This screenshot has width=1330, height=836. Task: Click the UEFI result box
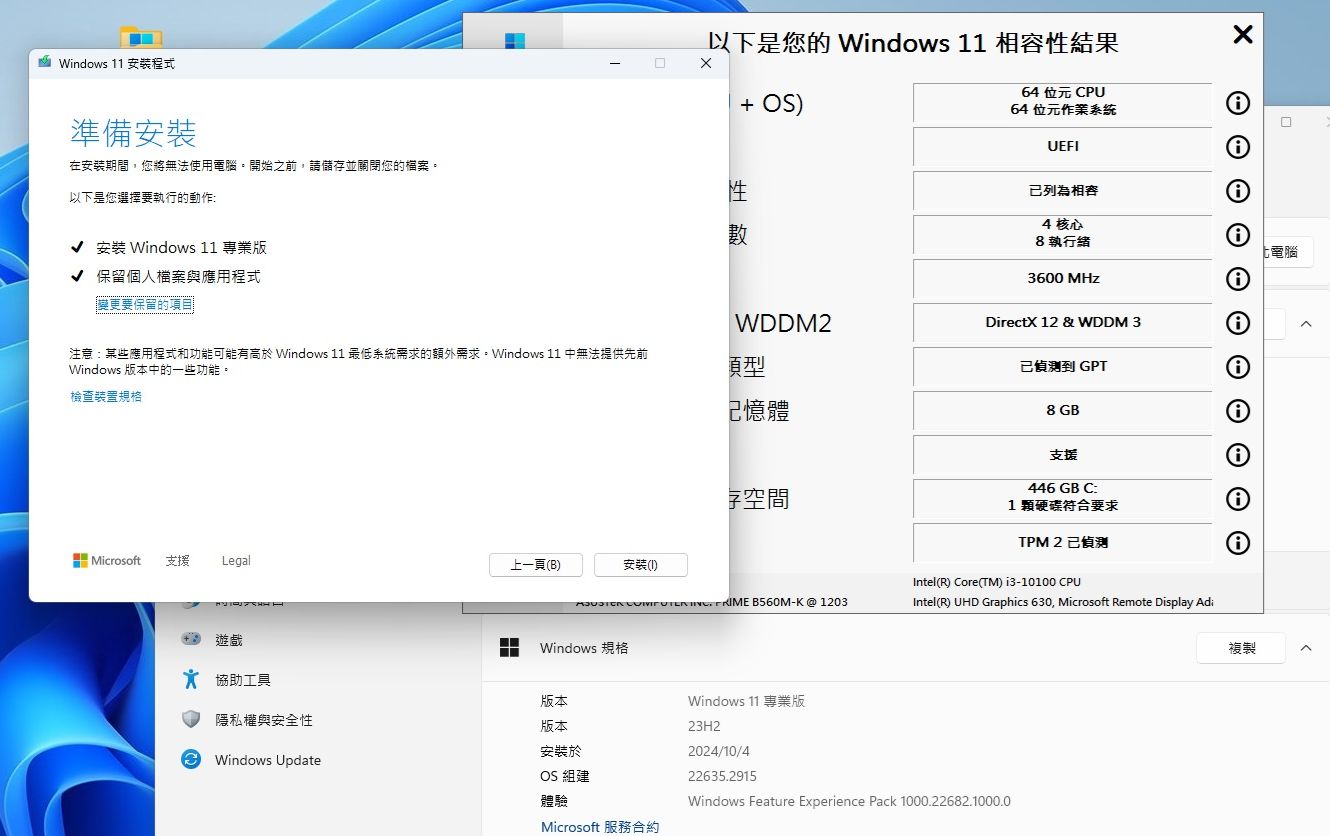[1063, 146]
